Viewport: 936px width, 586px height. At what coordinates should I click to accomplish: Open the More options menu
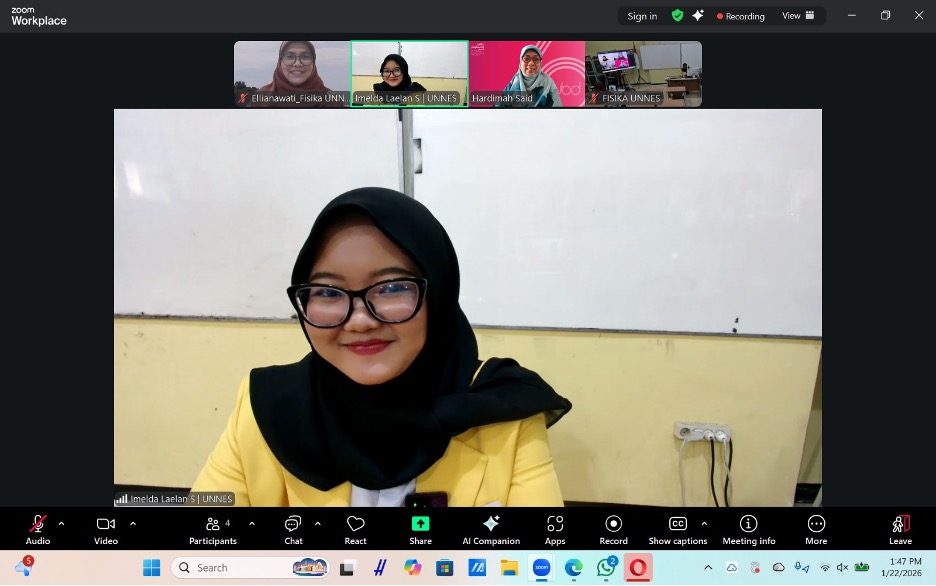click(816, 527)
